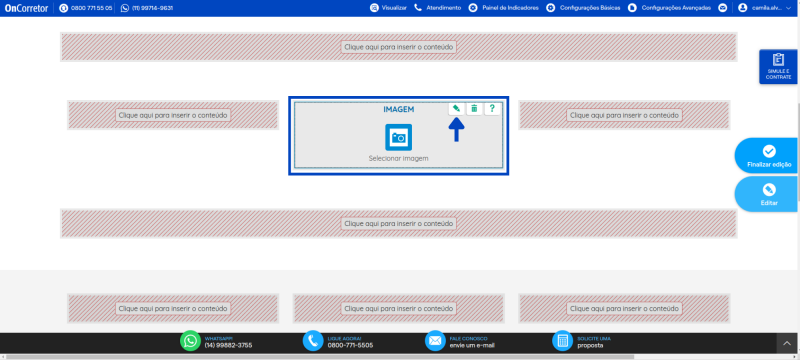Open the mail icon in top bar
800x360 pixels.
tap(722, 8)
